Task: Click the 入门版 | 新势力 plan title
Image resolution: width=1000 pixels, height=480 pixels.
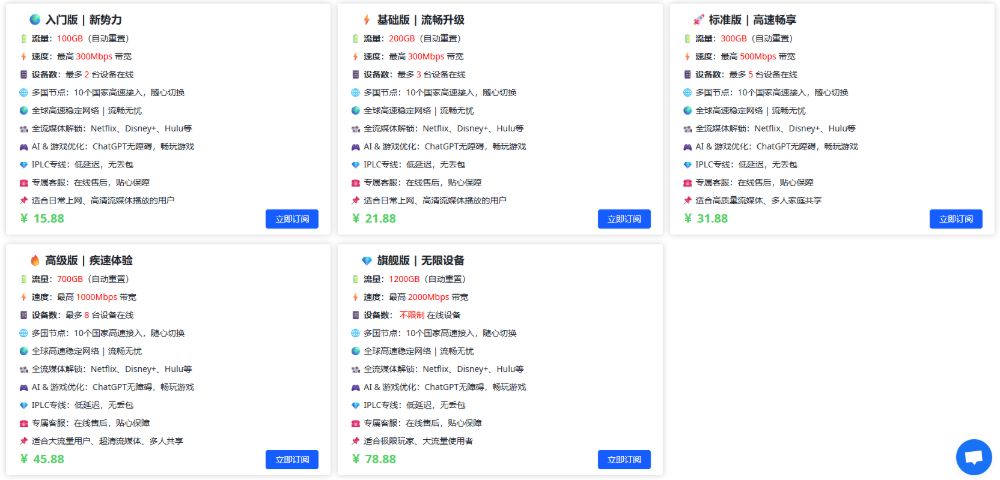Action: (x=84, y=20)
